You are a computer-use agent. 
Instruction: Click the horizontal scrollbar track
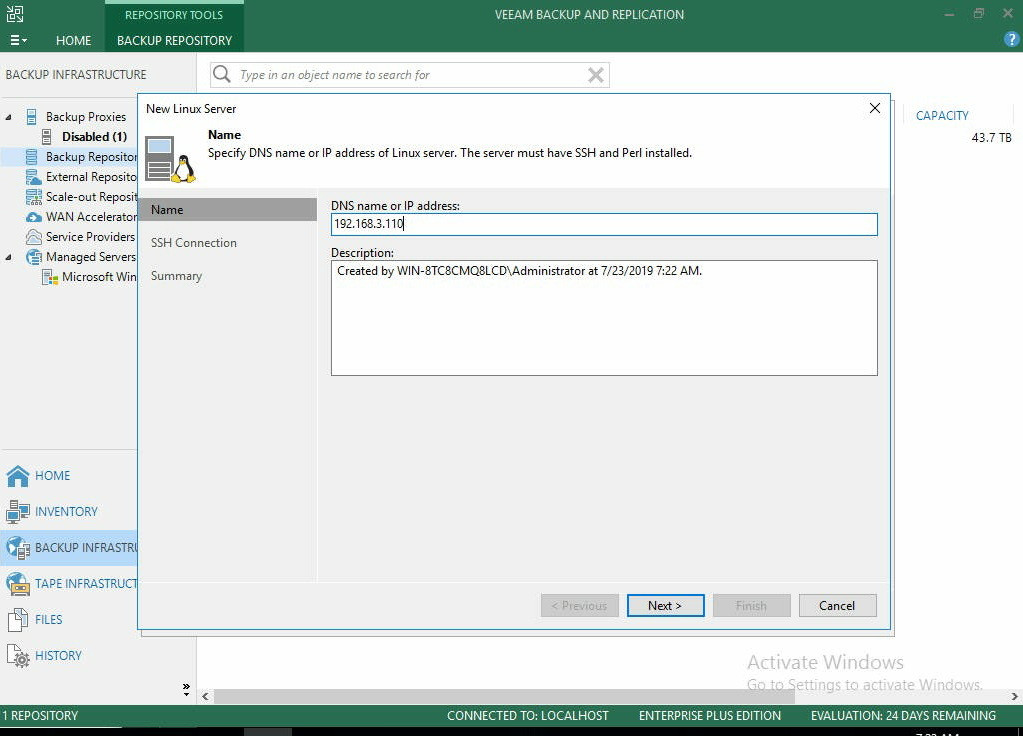click(x=609, y=696)
